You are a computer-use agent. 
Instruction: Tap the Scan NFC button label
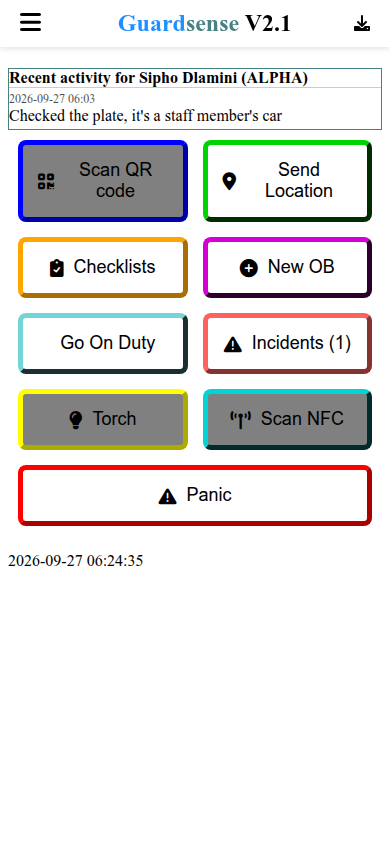pos(302,418)
